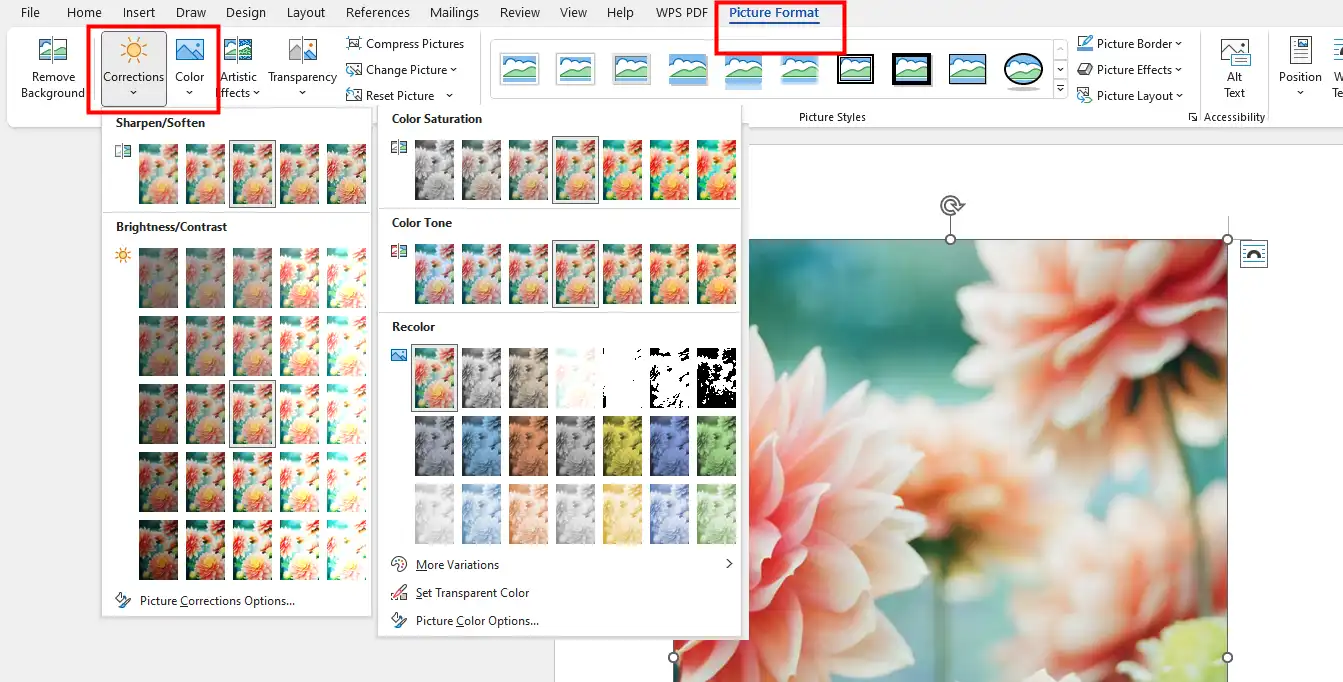1343x682 pixels.
Task: Select the black oval picture style
Action: click(1023, 69)
